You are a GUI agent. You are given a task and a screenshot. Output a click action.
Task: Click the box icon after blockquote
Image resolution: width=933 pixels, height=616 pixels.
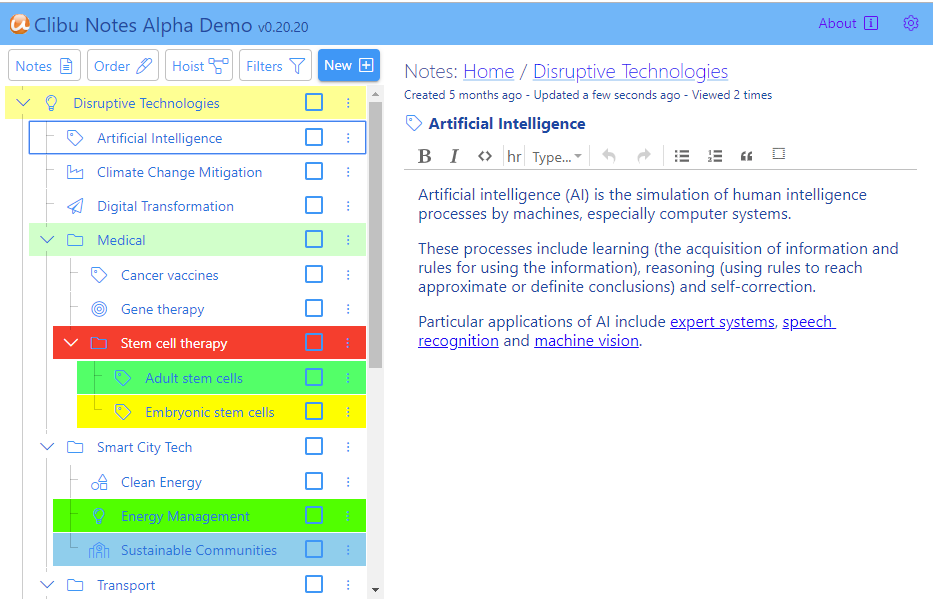(x=778, y=154)
